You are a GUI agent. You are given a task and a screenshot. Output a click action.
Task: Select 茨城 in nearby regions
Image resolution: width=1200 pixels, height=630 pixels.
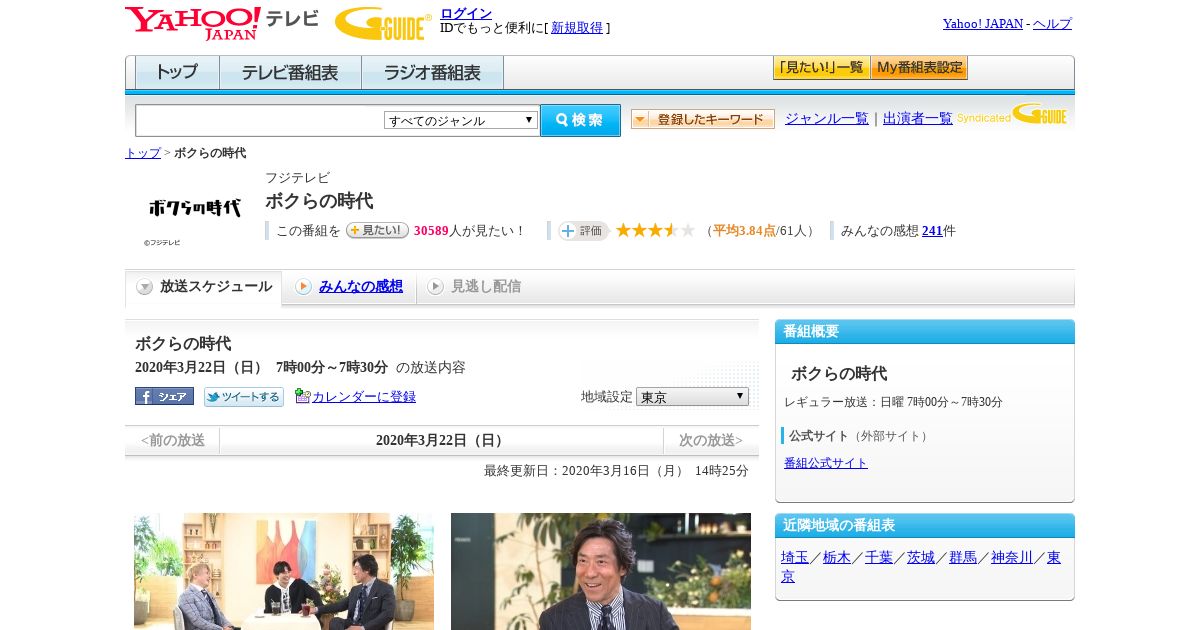pos(921,557)
